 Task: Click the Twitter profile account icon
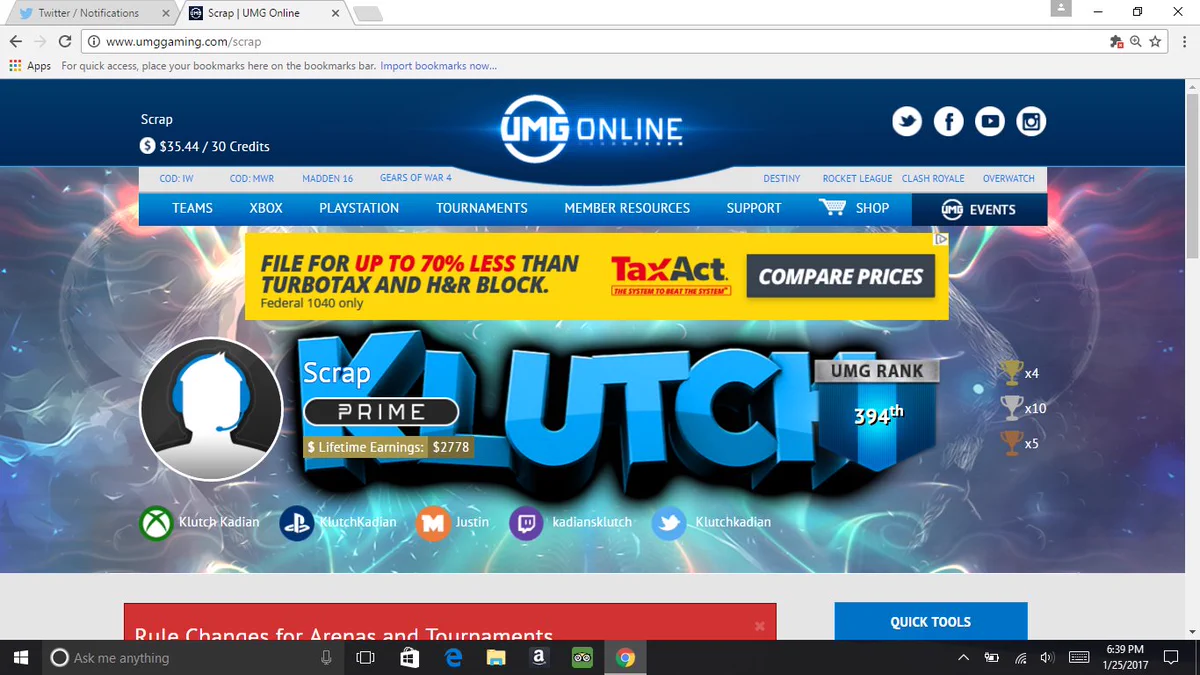(669, 523)
